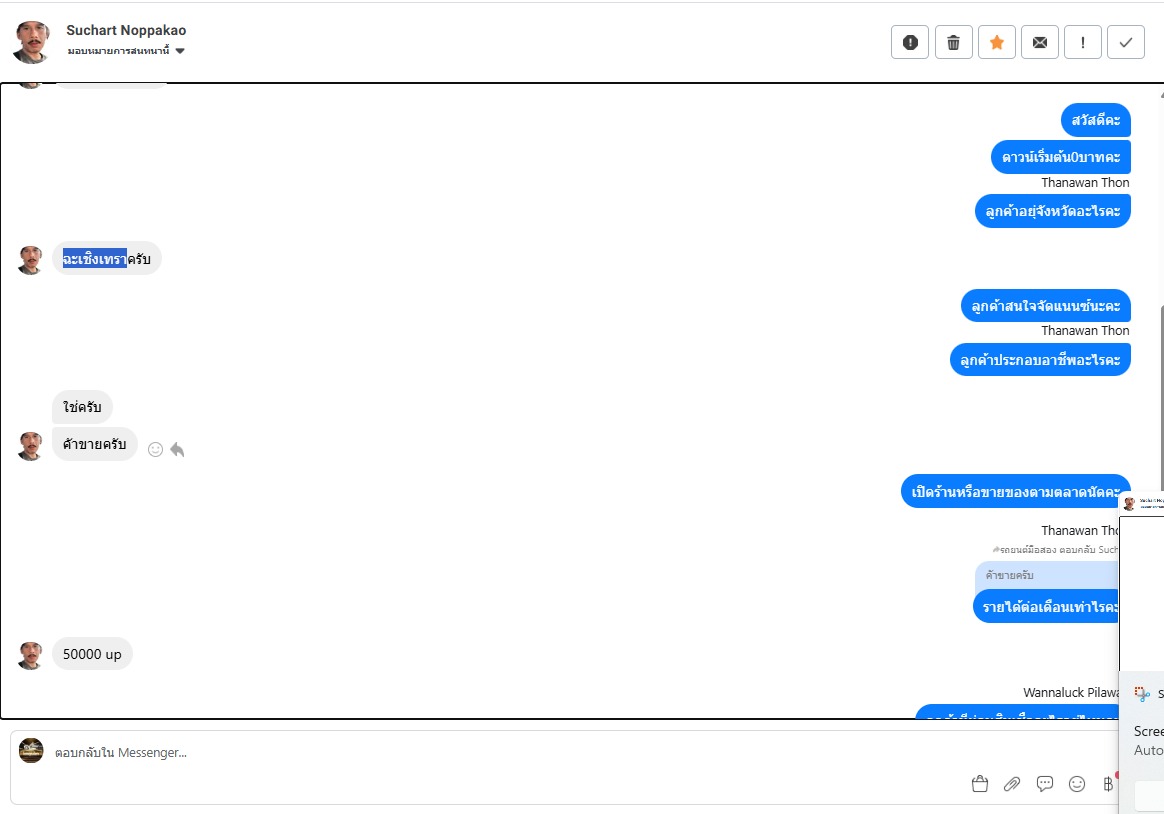Open Suchart's profile picture in header

coord(32,41)
